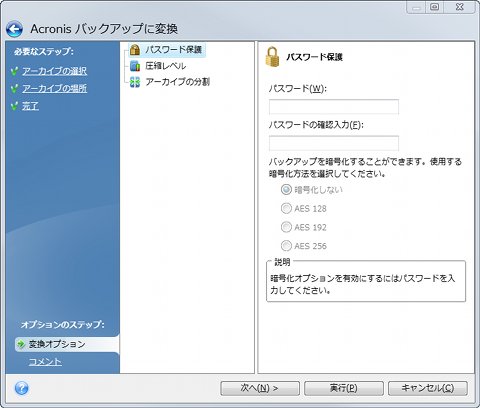The image size is (480, 408).
Task: Click the 次へ(N) > button
Action: pos(260,388)
